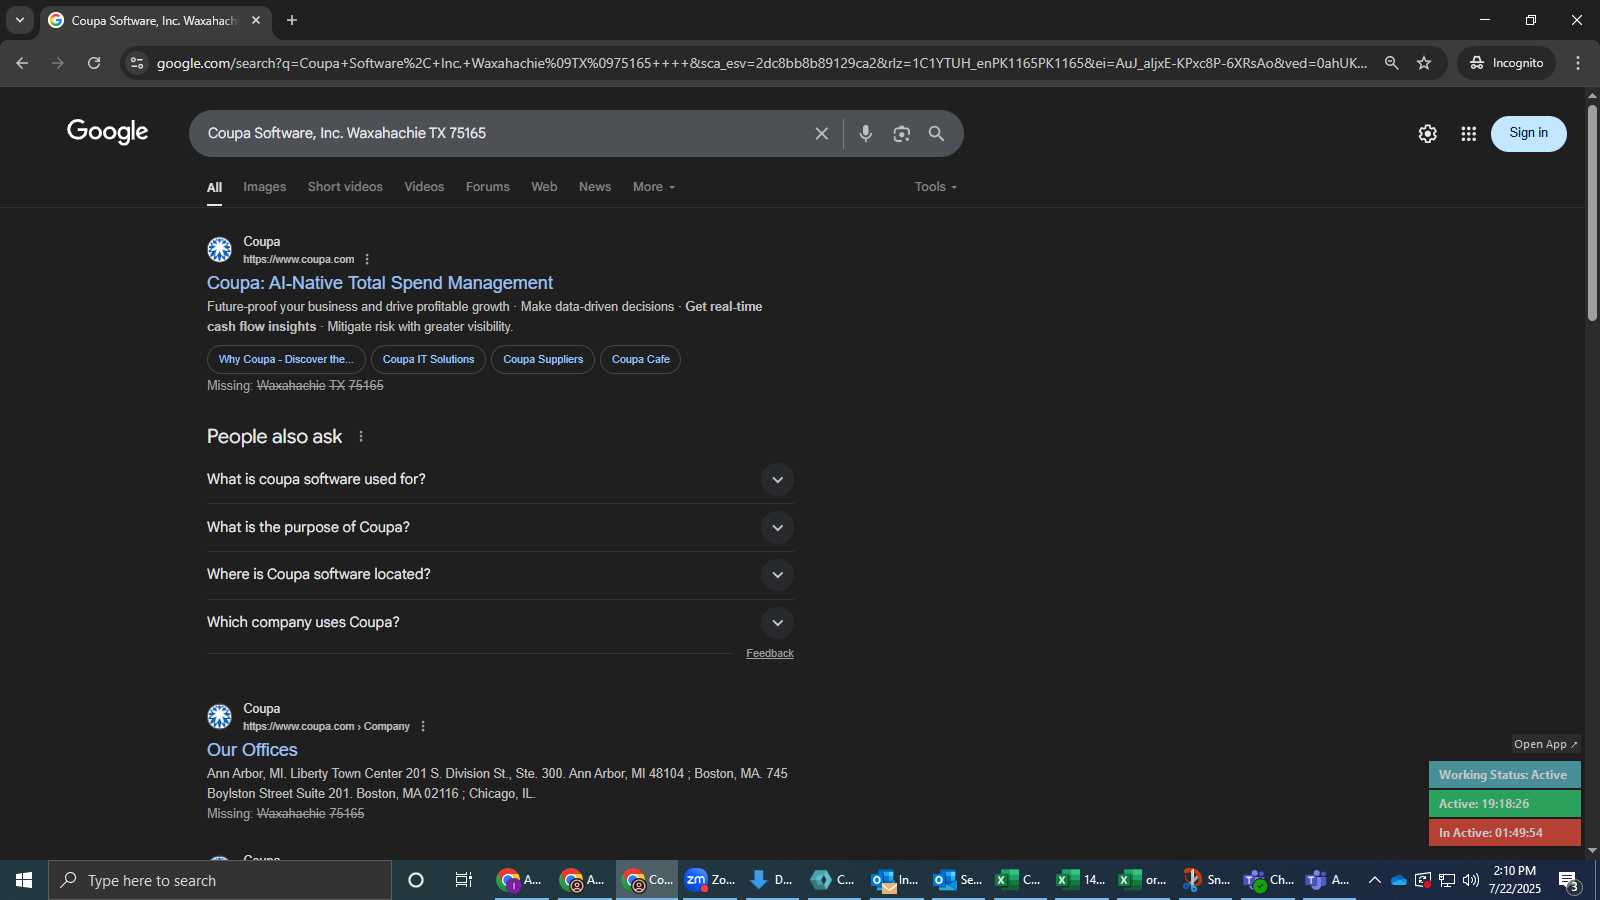Viewport: 1600px width, 900px height.
Task: Click the browser address bar URL
Action: [x=760, y=63]
